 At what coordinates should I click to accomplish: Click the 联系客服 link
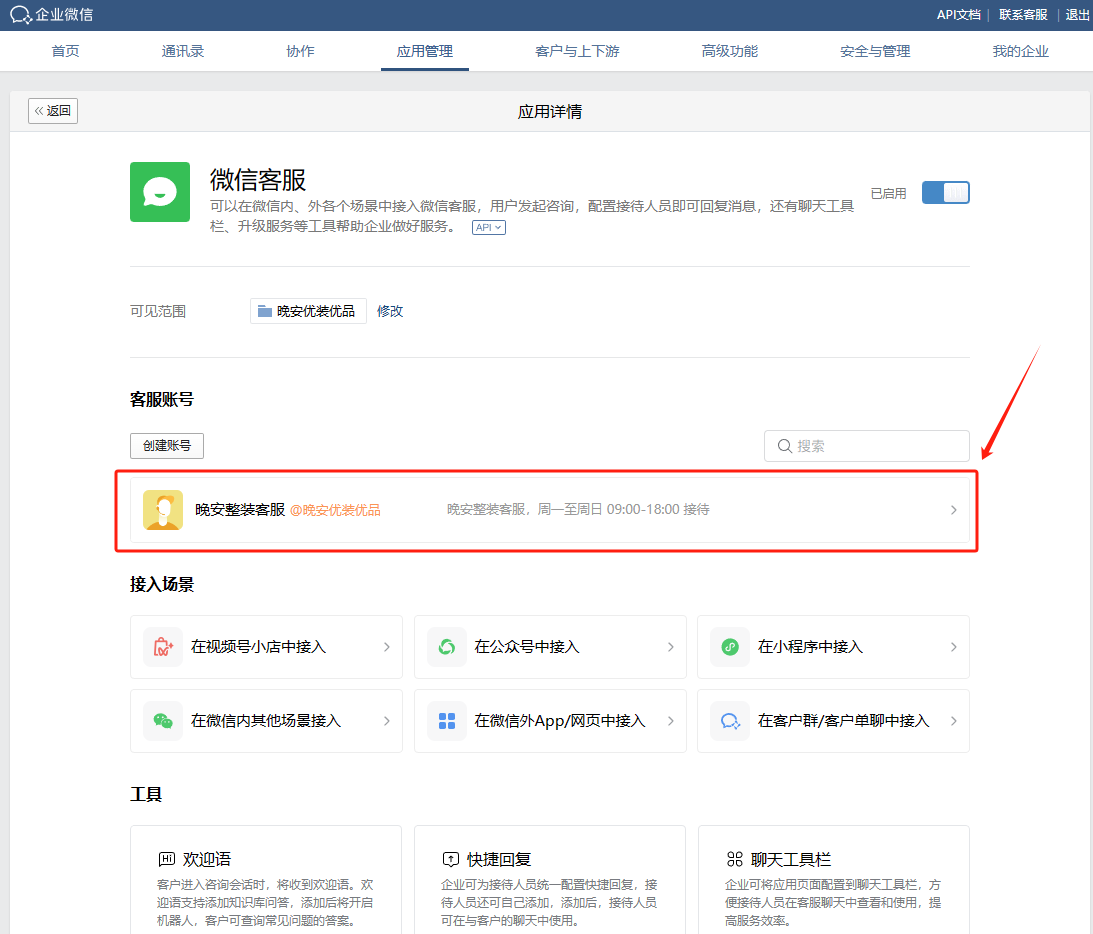click(x=1023, y=15)
